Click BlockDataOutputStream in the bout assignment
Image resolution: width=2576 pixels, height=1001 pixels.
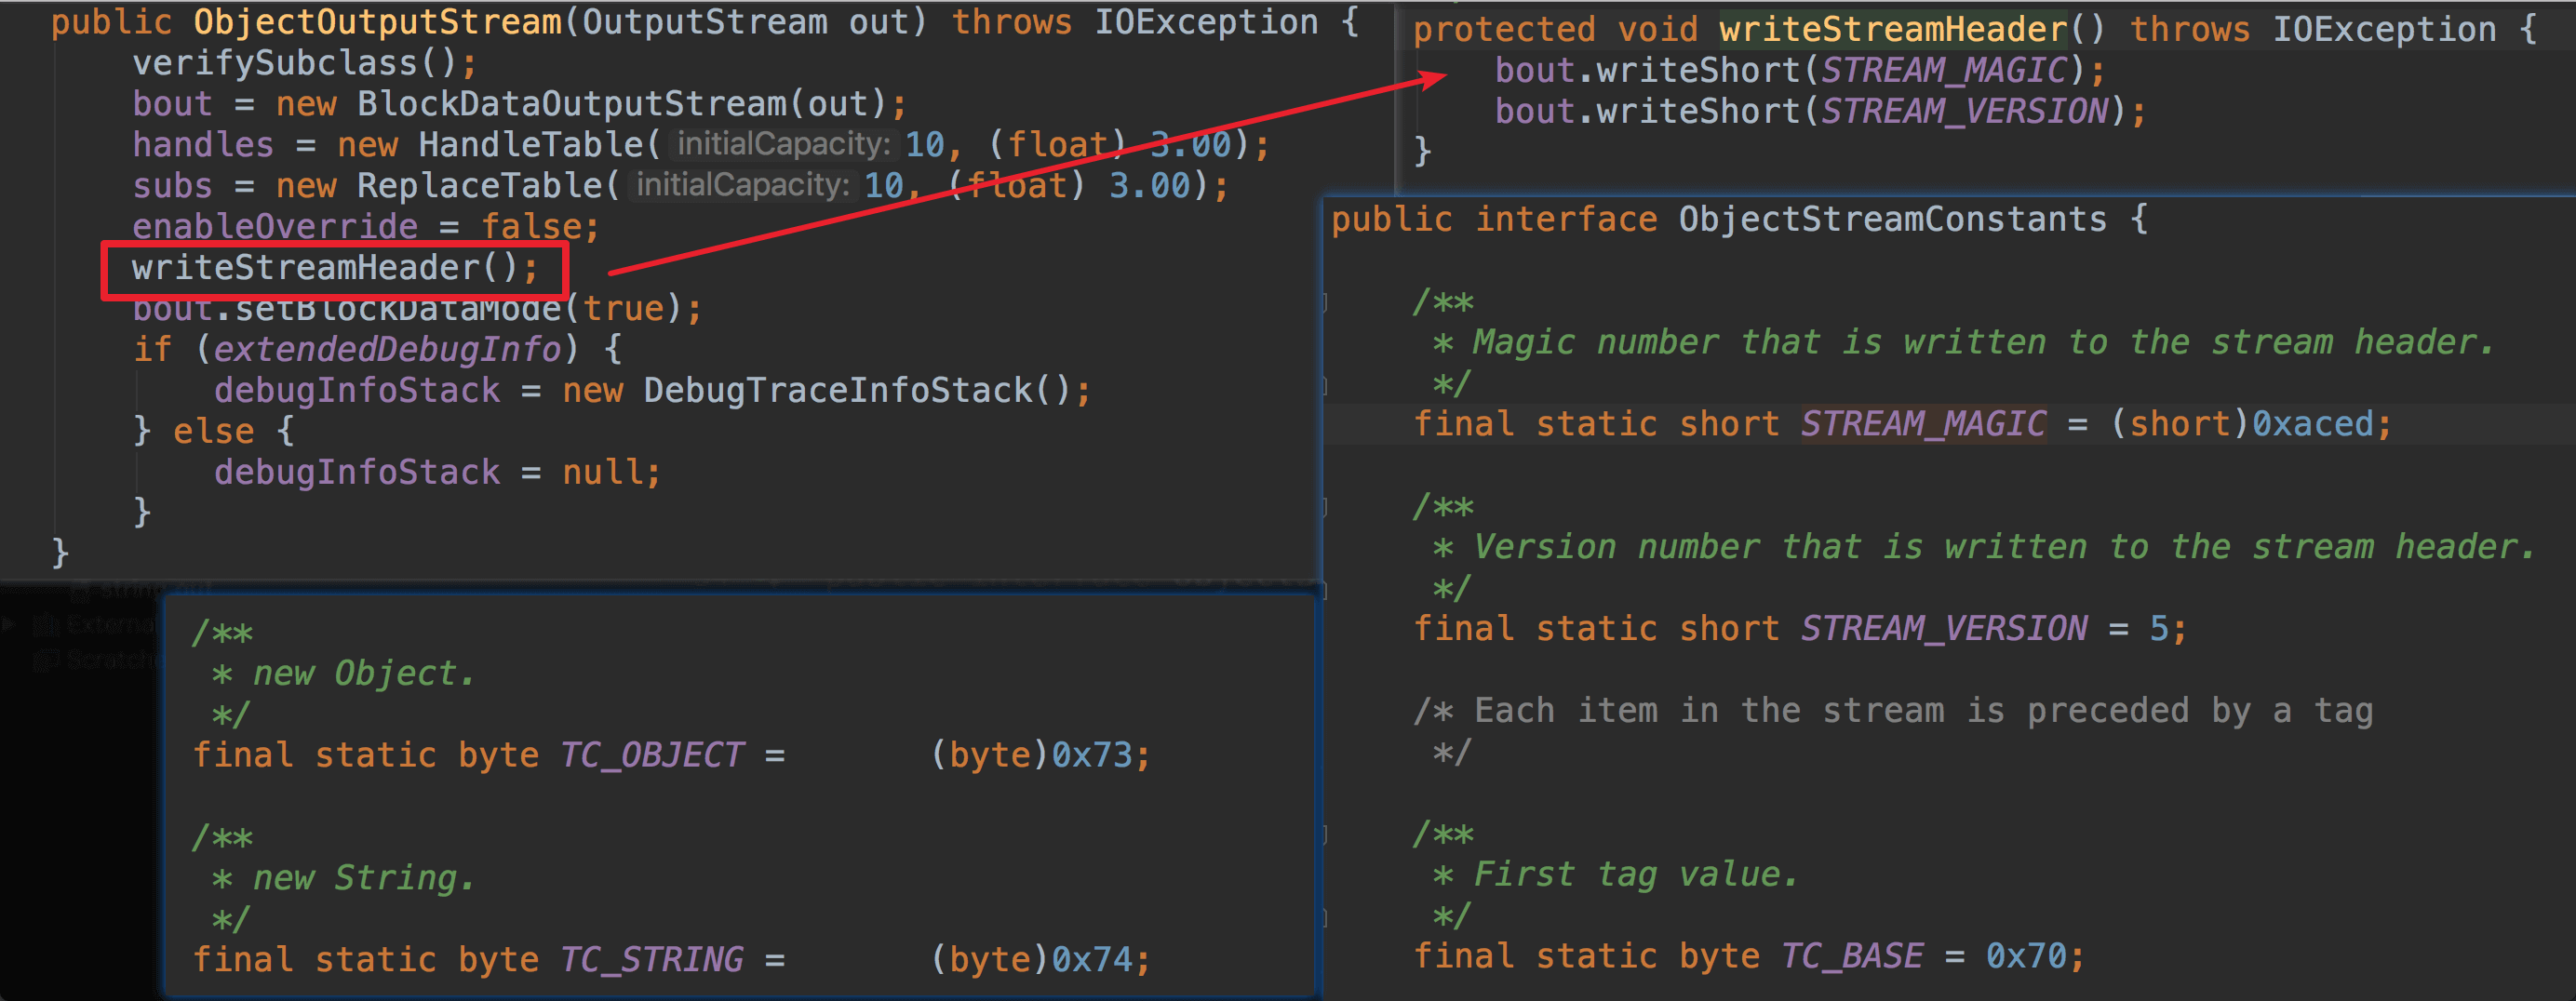[572, 104]
